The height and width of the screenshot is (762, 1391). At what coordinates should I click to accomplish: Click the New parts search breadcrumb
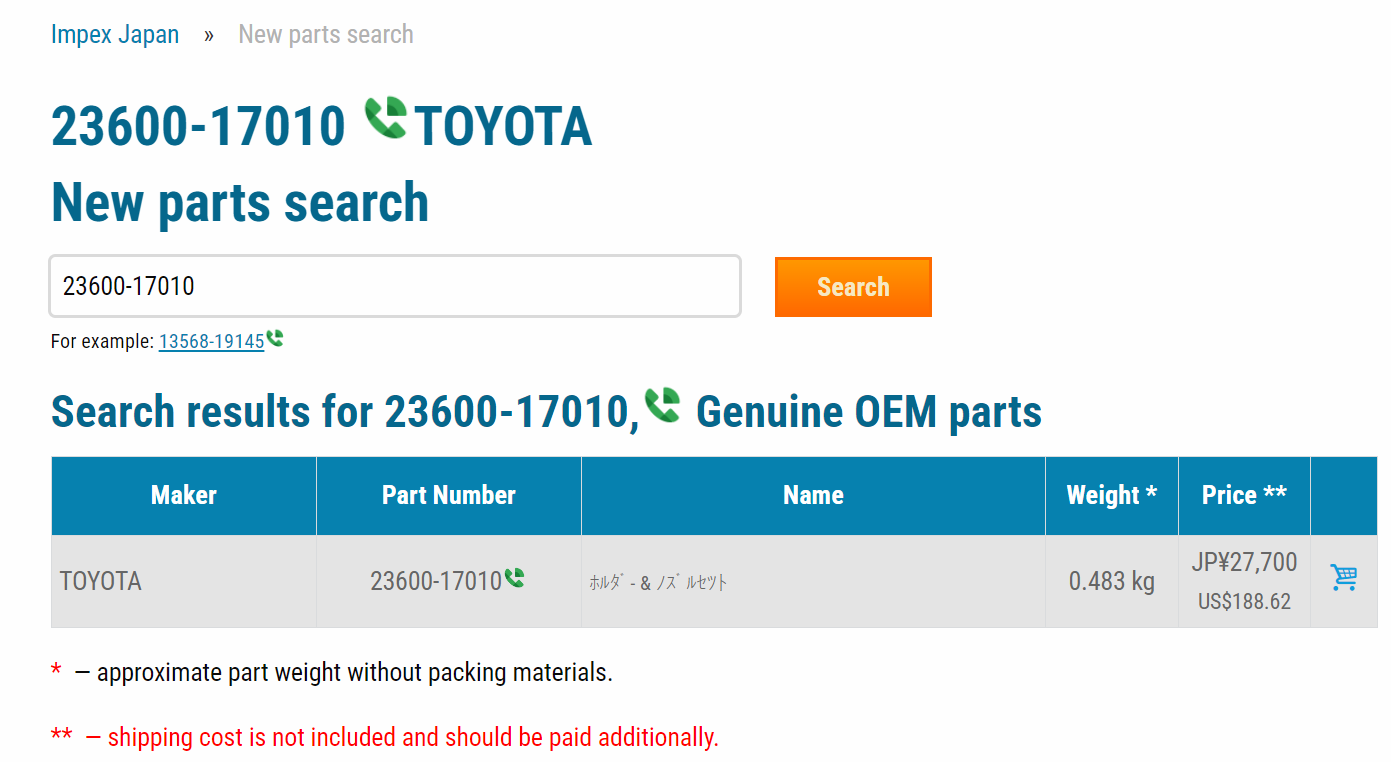click(326, 34)
